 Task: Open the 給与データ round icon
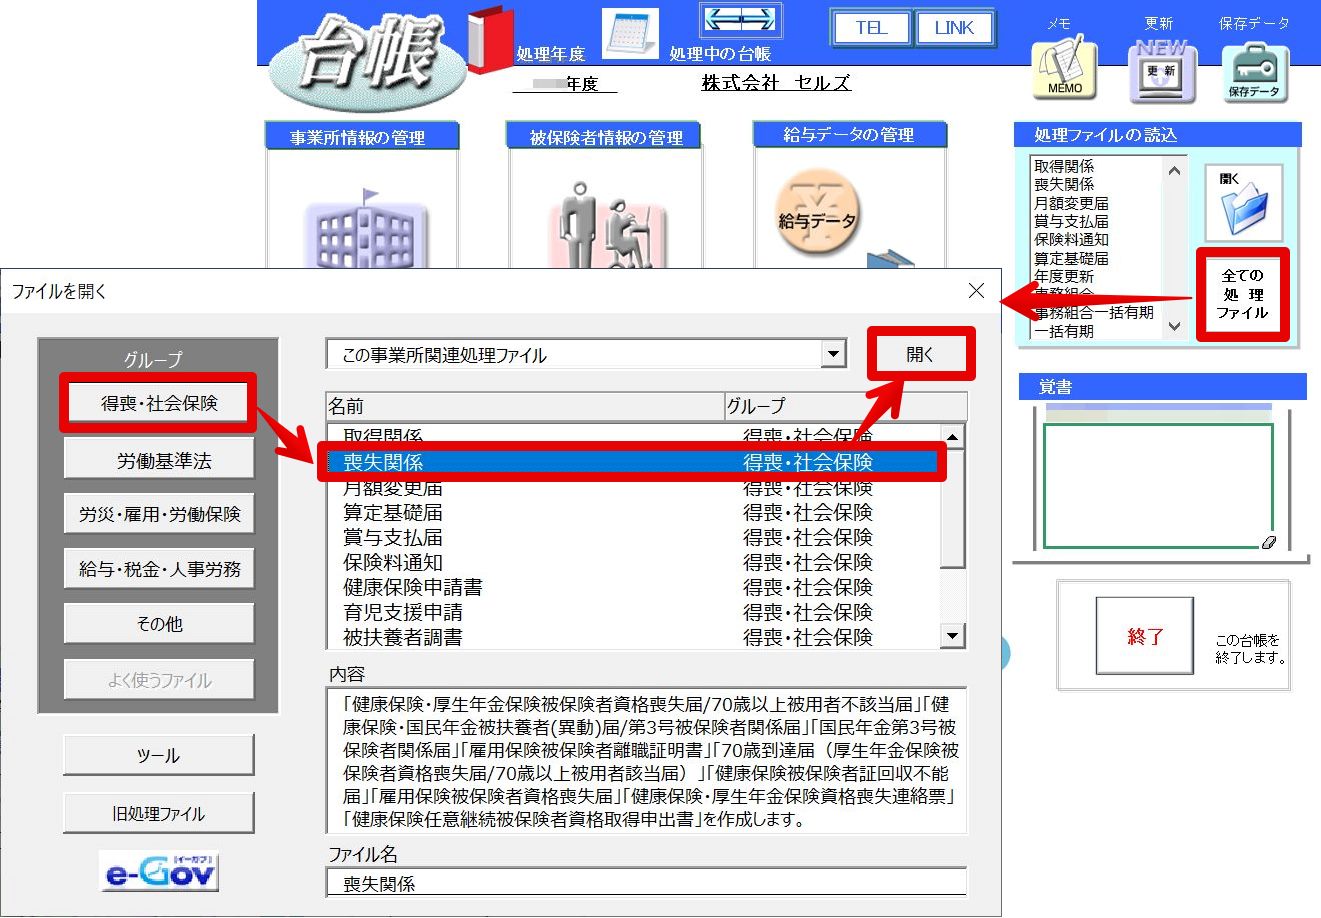pyautogui.click(x=818, y=212)
